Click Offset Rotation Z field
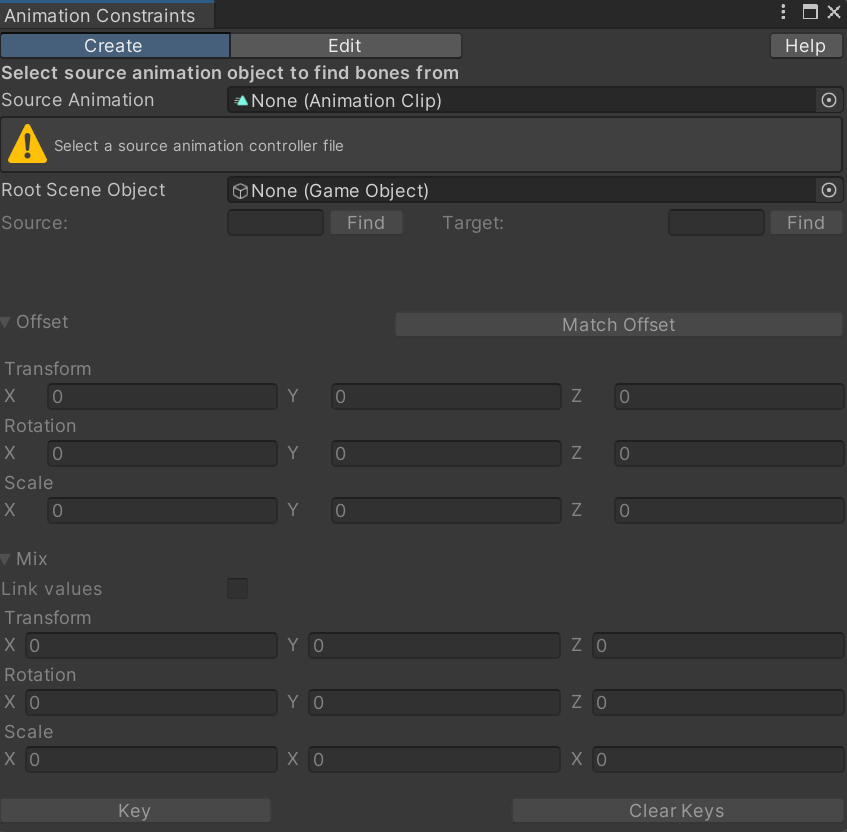This screenshot has height=832, width=847. [729, 453]
